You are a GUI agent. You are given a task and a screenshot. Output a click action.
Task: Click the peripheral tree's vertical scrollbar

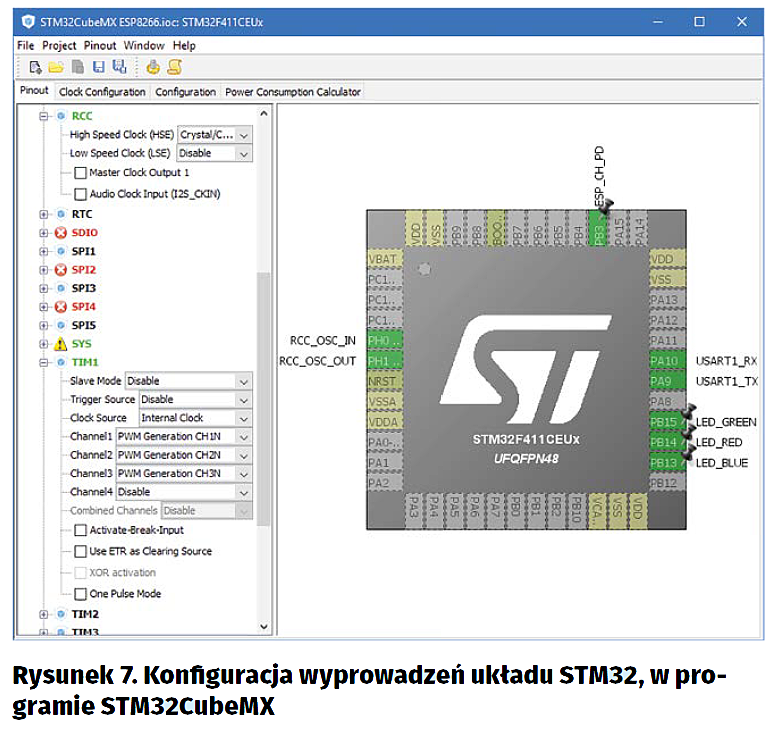[263, 400]
